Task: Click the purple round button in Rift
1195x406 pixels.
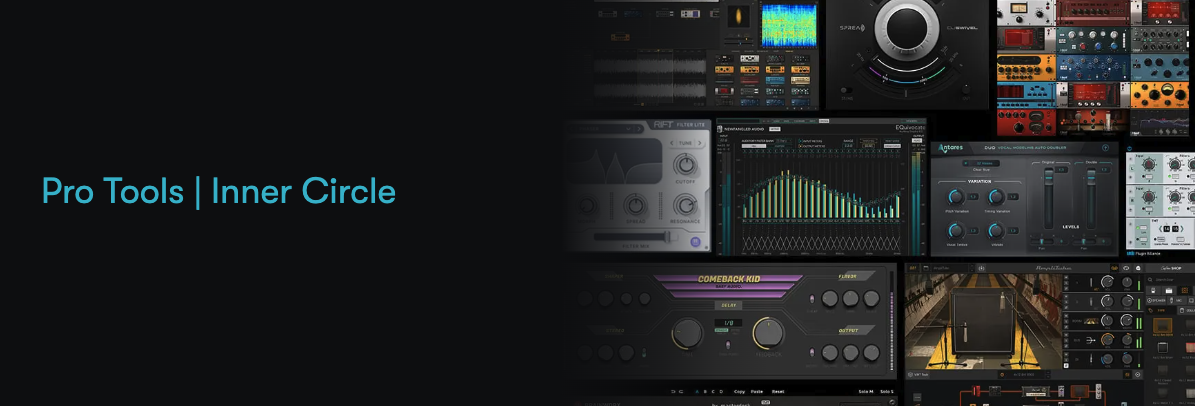Action: pos(695,241)
